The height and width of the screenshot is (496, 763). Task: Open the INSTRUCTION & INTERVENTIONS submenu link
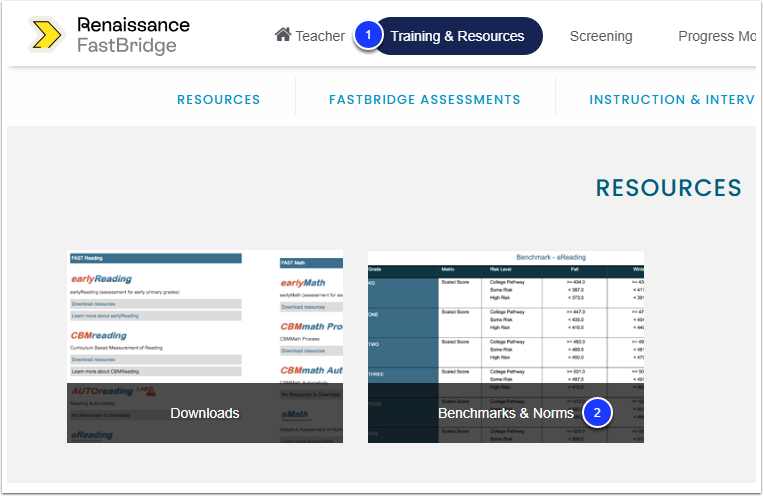click(x=672, y=99)
